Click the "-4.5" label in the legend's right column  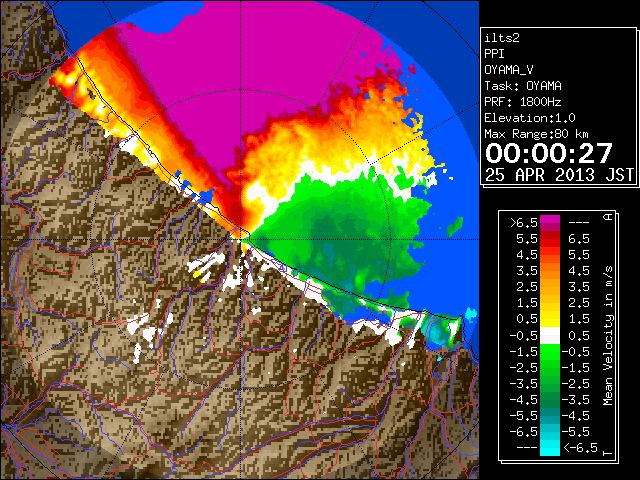[x=576, y=416]
